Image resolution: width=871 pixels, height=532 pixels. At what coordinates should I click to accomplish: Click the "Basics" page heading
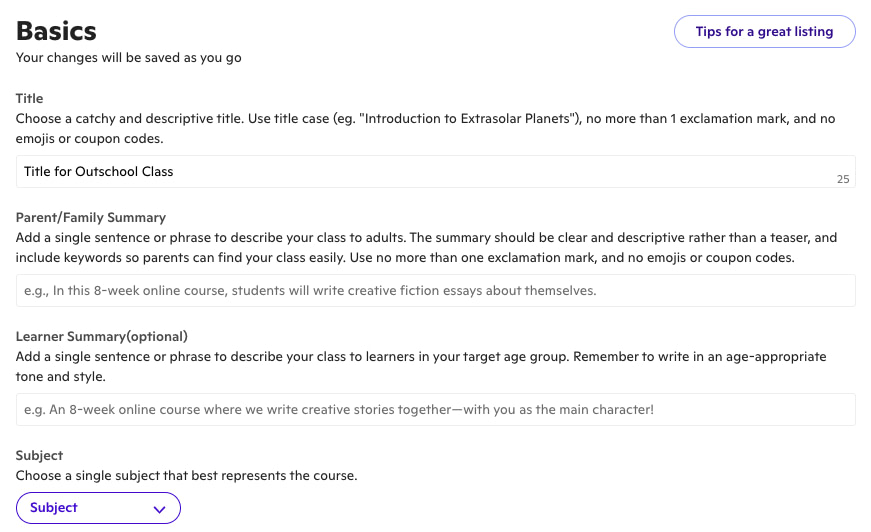tap(56, 30)
